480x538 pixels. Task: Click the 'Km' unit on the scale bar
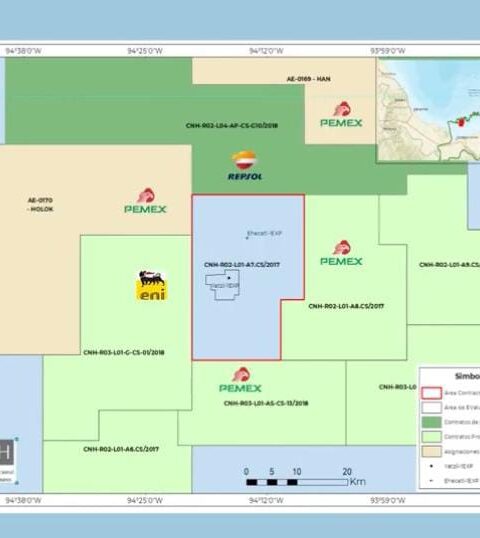357,482
